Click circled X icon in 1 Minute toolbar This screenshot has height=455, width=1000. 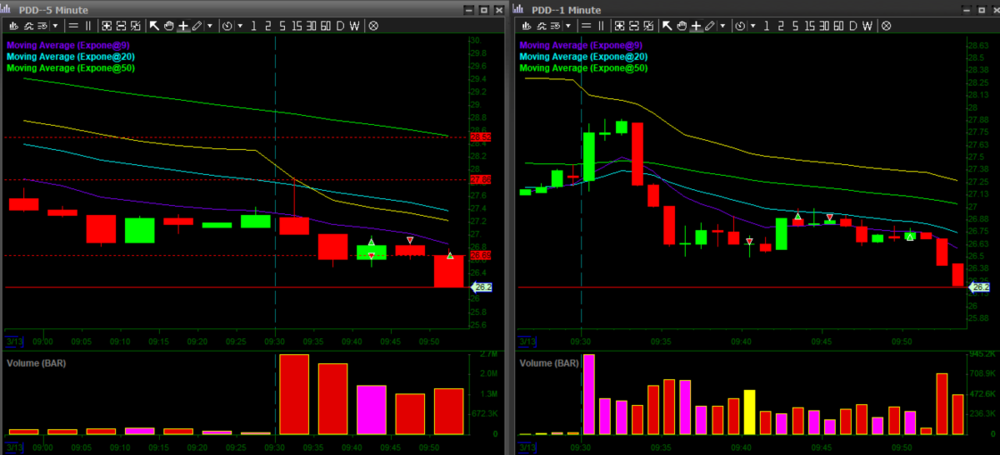pos(884,25)
